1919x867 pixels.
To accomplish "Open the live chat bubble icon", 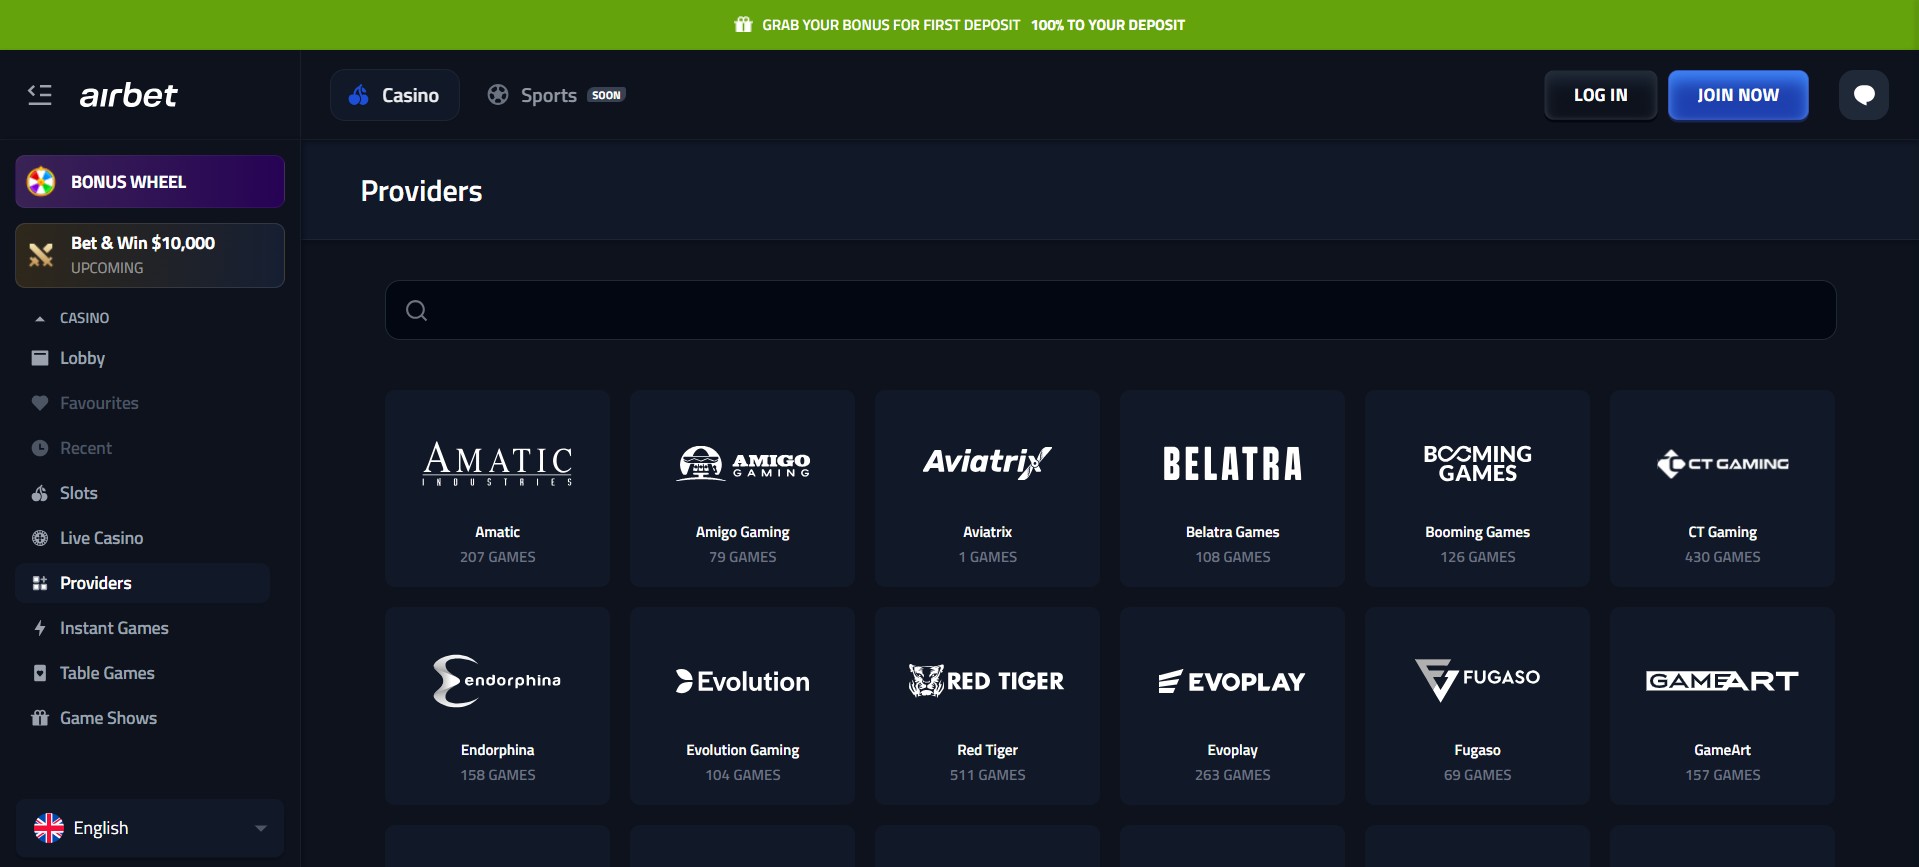I will (1864, 95).
